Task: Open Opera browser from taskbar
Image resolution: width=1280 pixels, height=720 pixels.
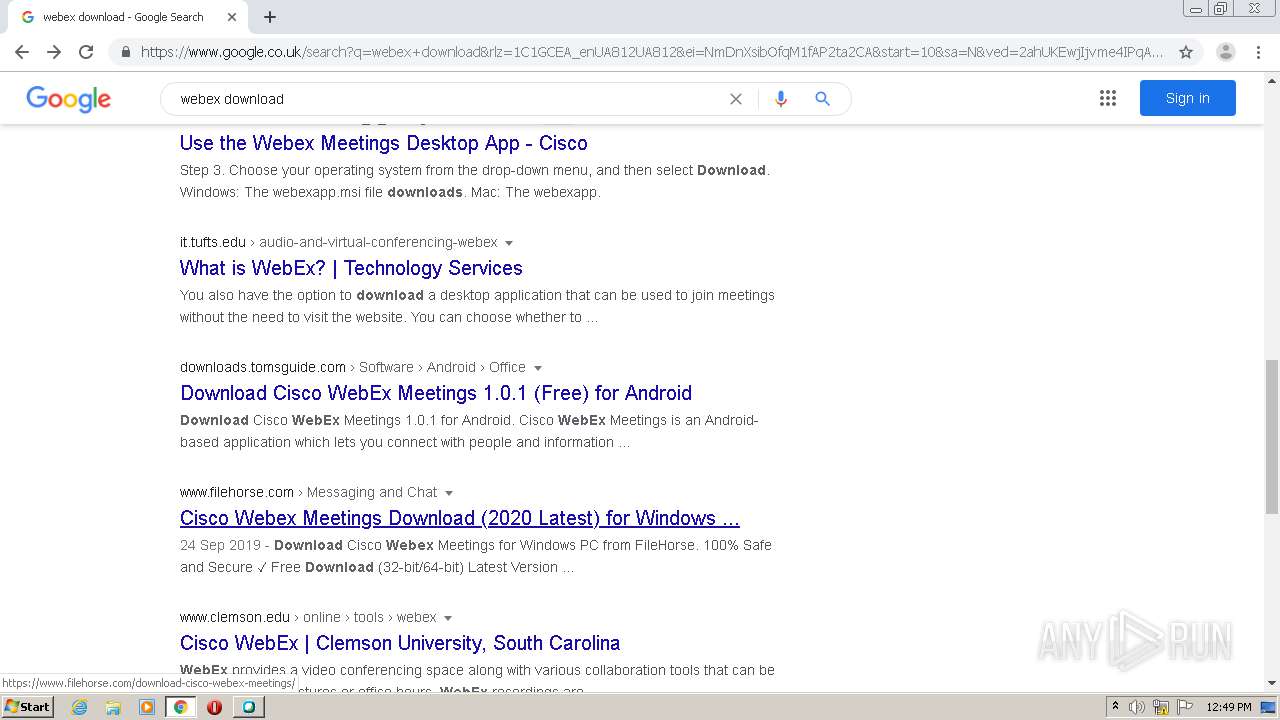Action: (x=214, y=707)
